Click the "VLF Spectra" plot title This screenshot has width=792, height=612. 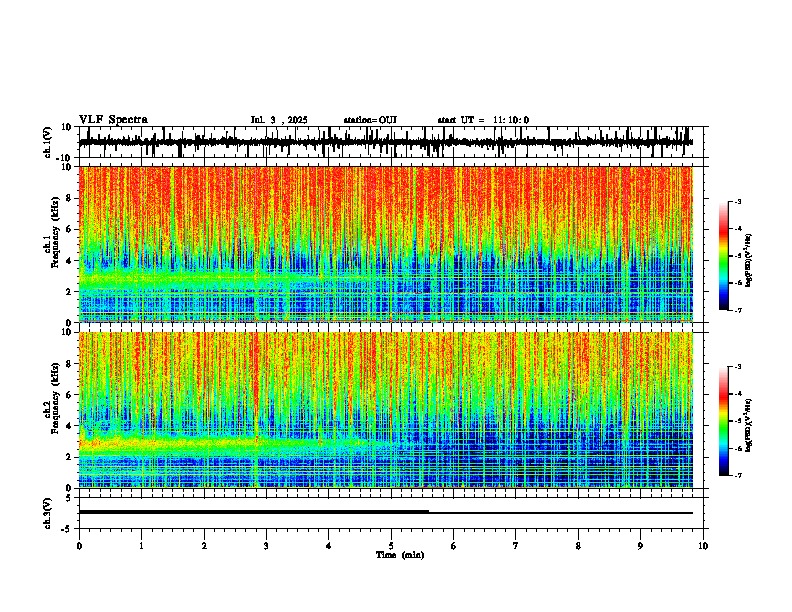[113, 120]
